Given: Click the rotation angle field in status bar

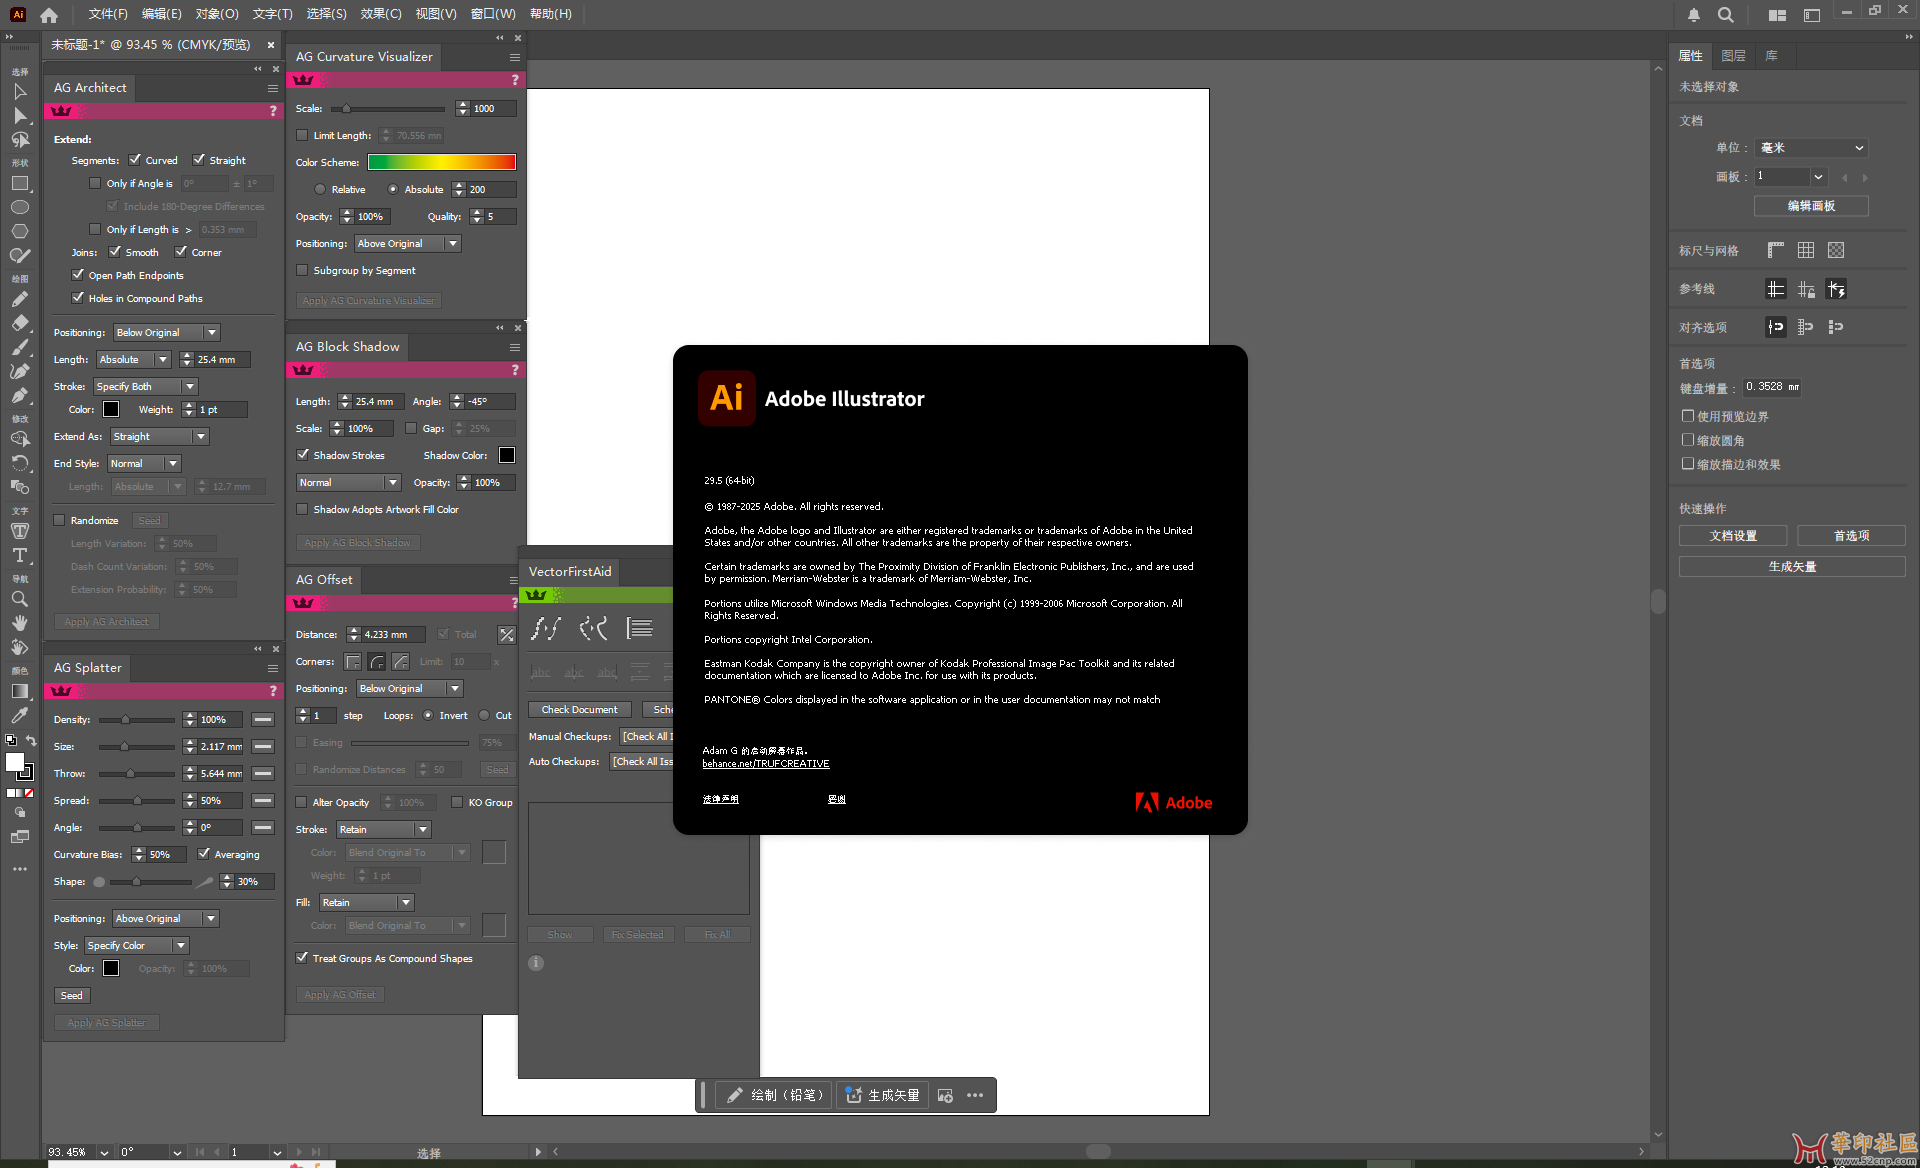Looking at the screenshot, I should [144, 1152].
